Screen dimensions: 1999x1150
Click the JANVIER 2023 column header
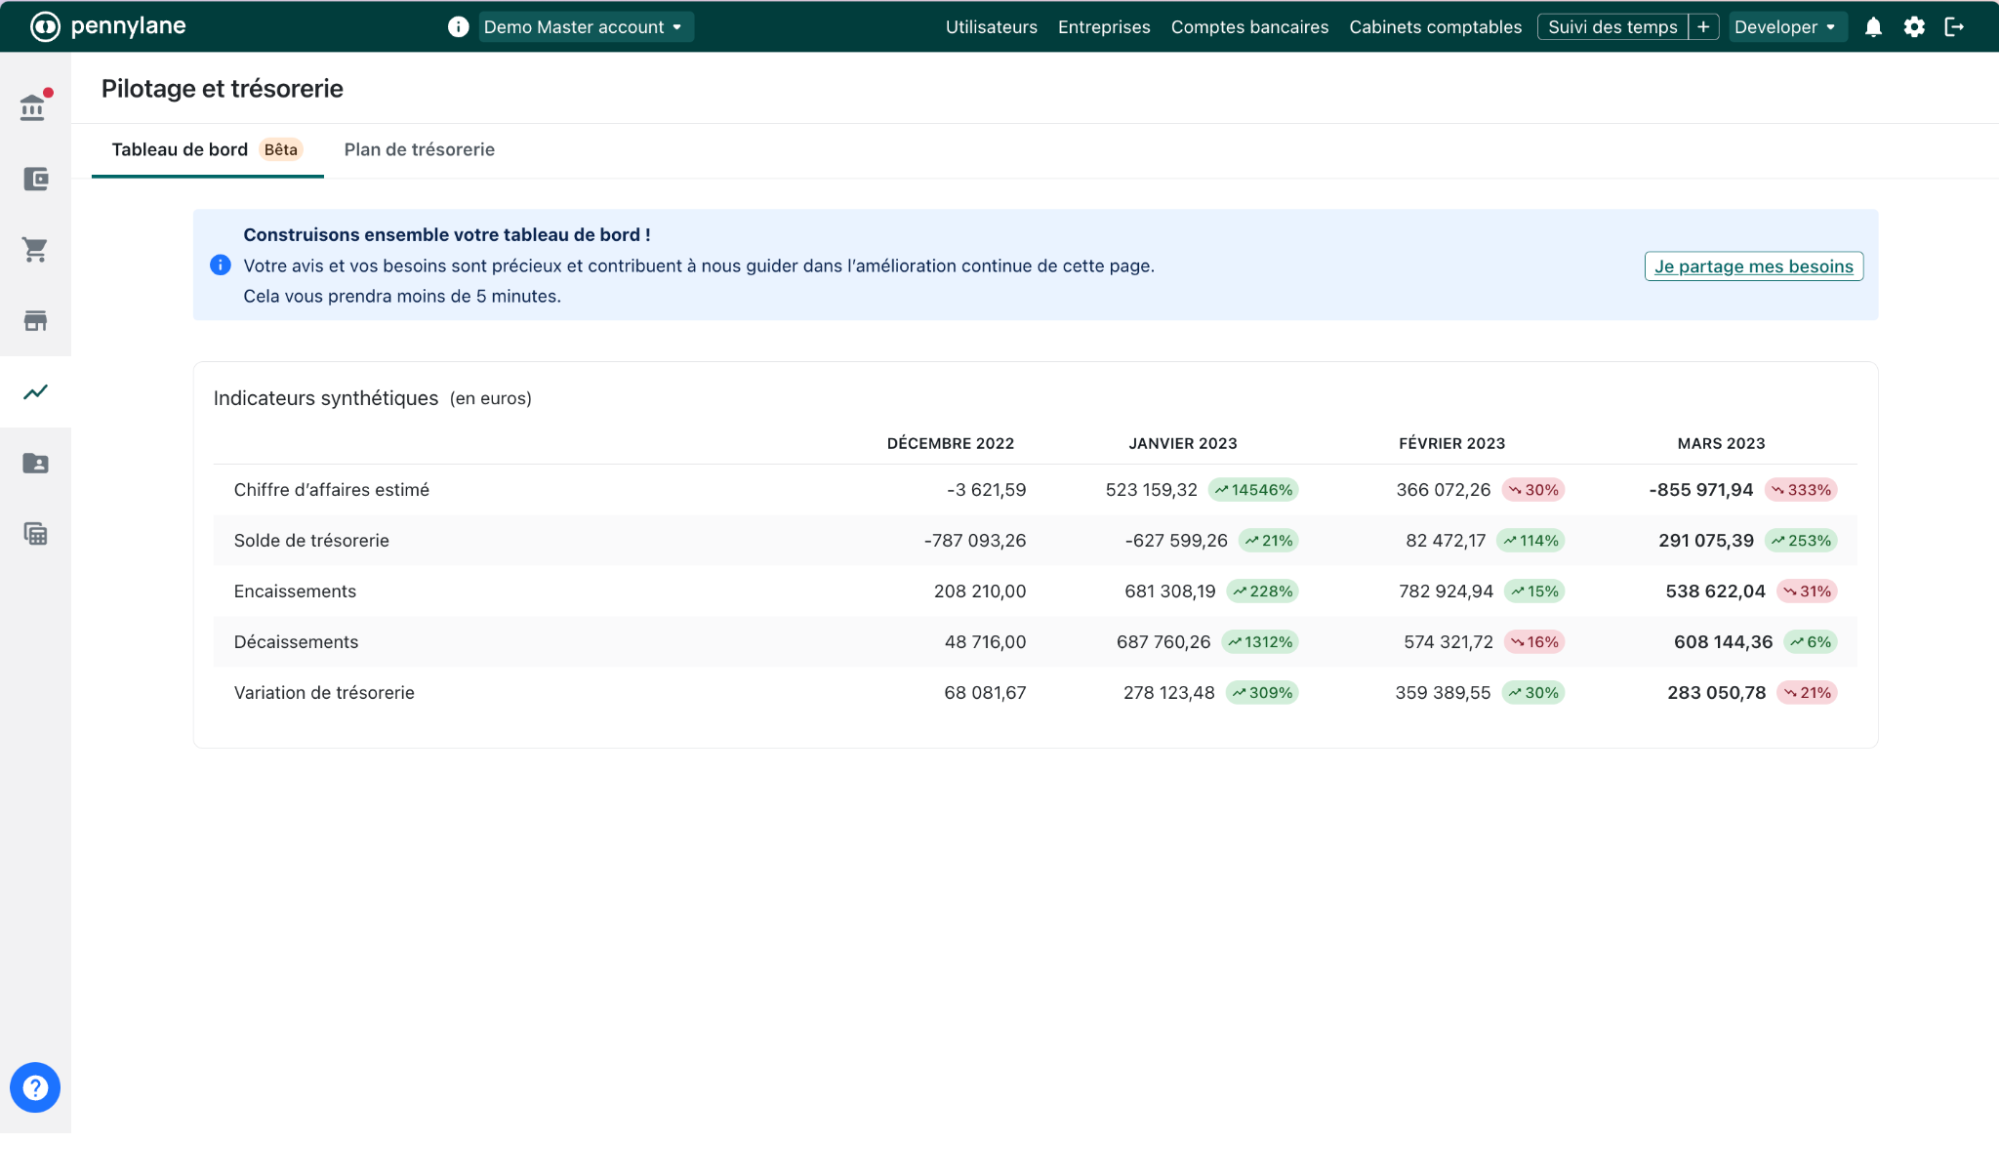pos(1182,443)
